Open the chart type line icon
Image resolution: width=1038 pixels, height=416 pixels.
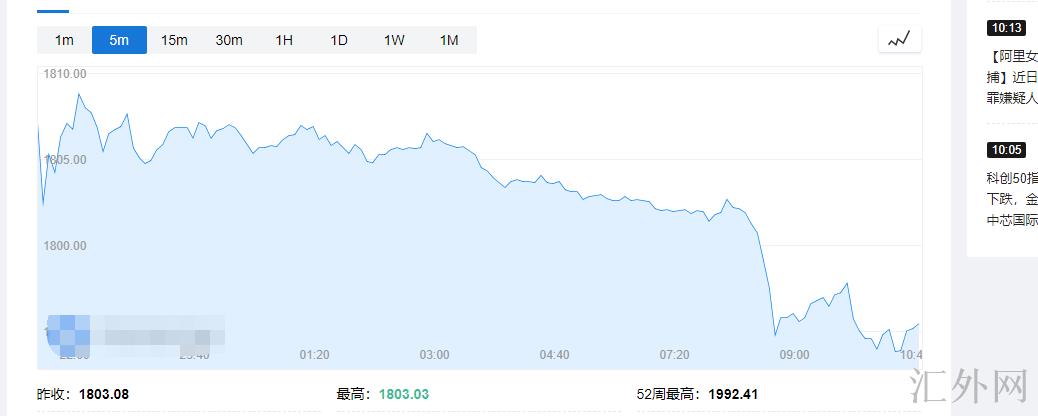point(899,40)
